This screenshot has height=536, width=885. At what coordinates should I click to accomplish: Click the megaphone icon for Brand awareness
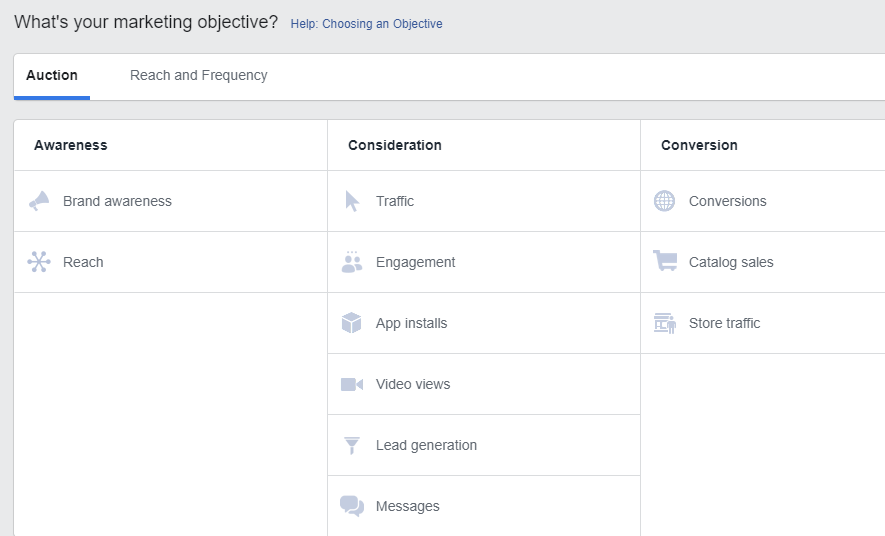[39, 201]
